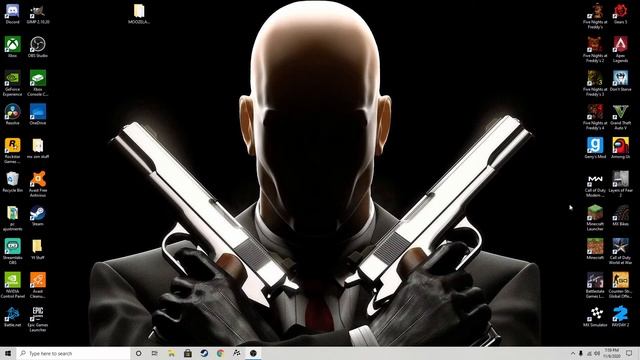Open the checkered flag taskbar app

click(x=237, y=353)
